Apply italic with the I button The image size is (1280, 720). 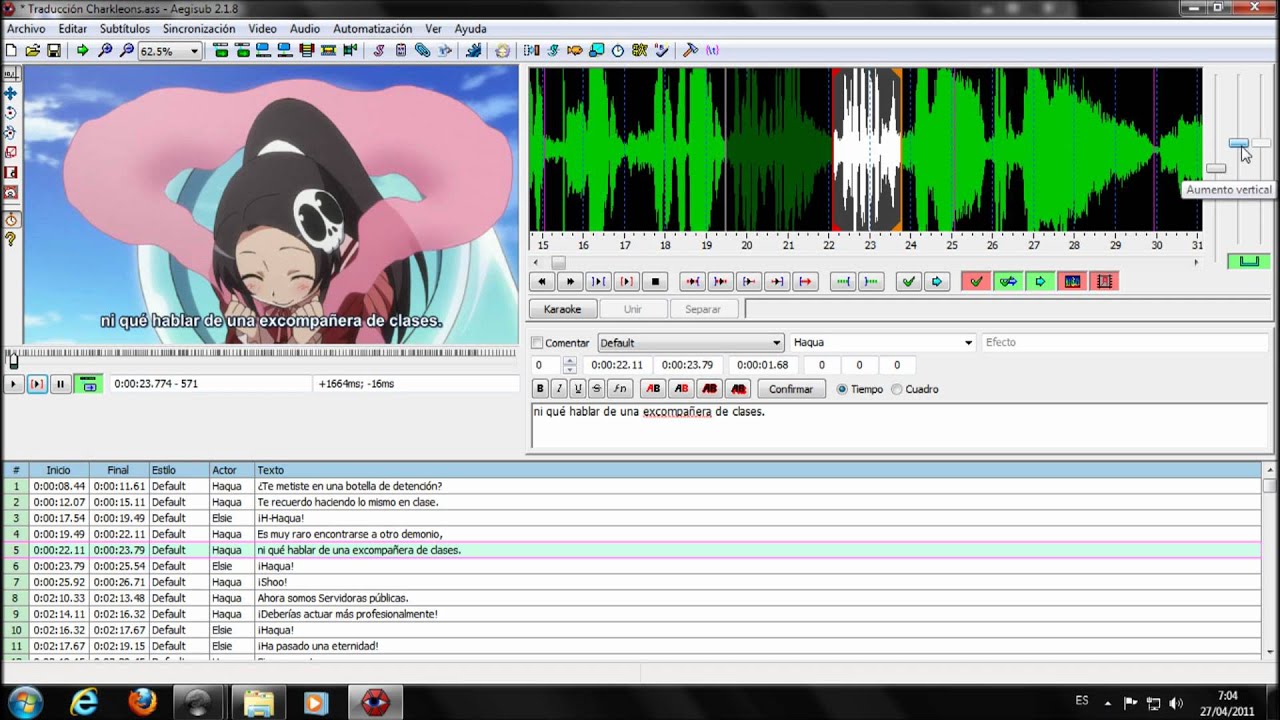[x=559, y=389]
